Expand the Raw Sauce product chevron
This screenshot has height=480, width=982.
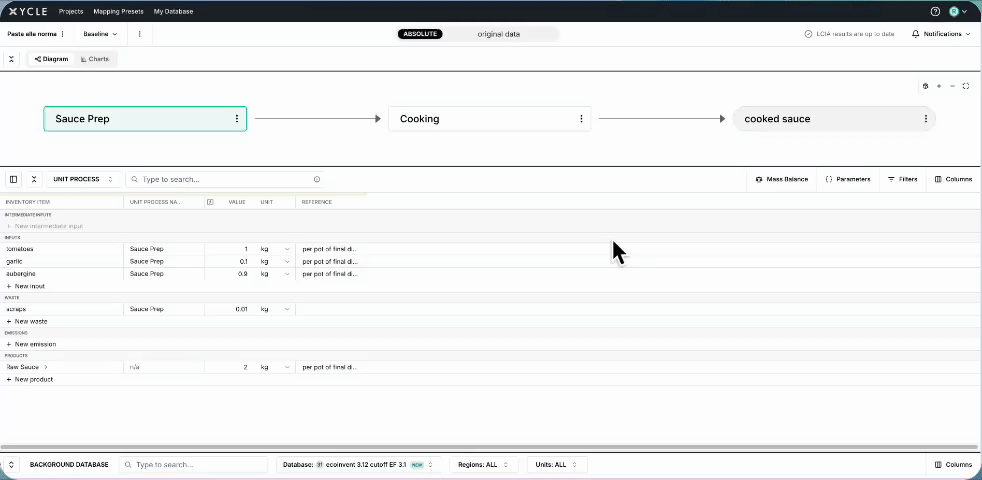tap(46, 367)
